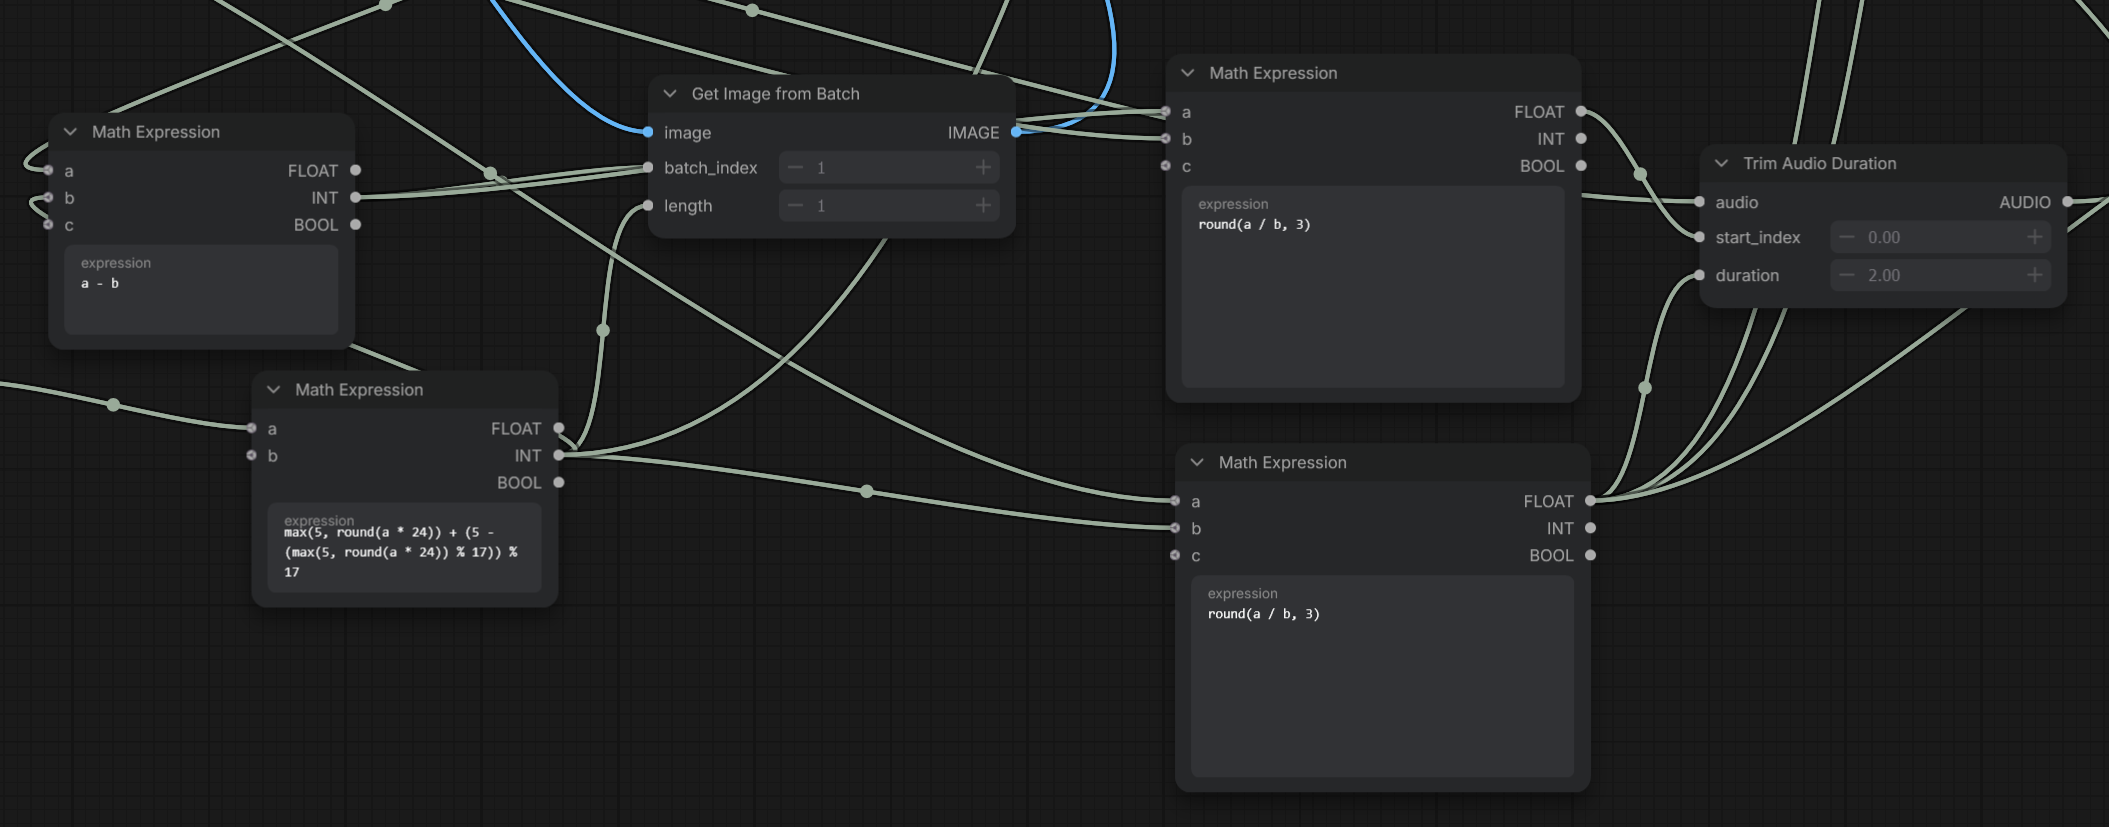Click the AUDIO output port on Trim Audio Duration
2109x827 pixels.
click(x=2067, y=202)
